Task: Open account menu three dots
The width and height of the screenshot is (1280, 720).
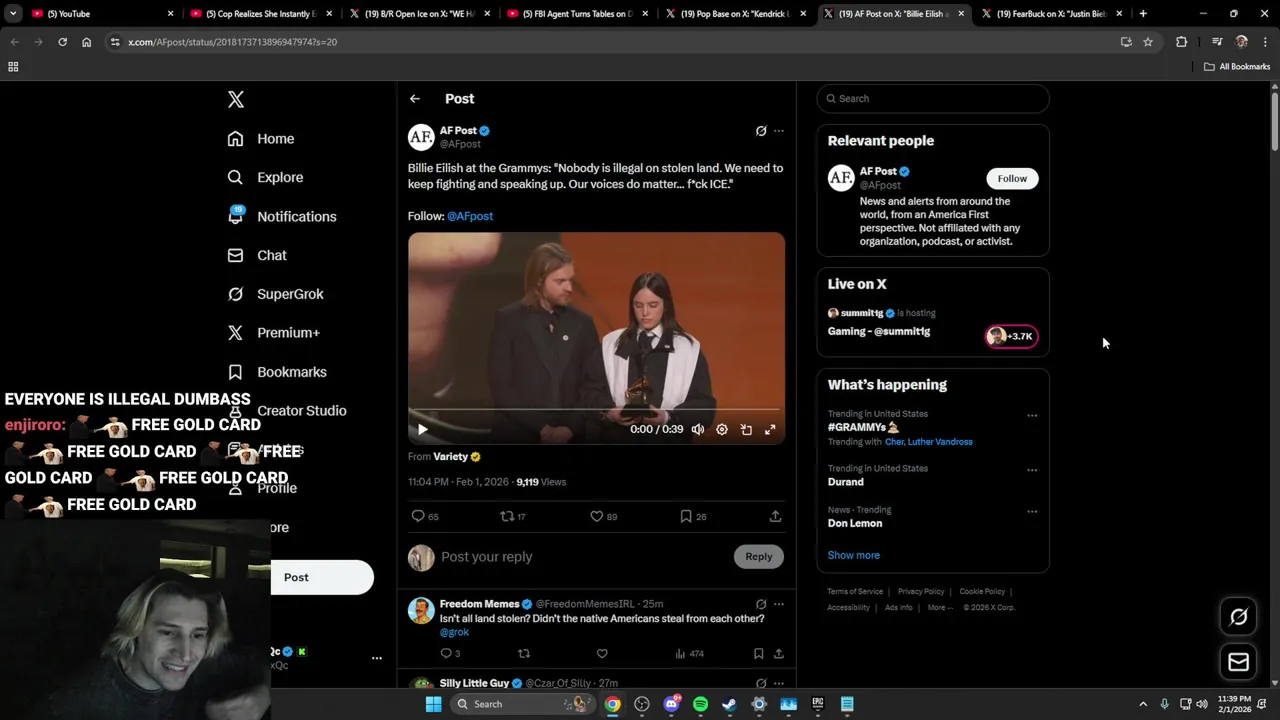Action: pos(377,658)
